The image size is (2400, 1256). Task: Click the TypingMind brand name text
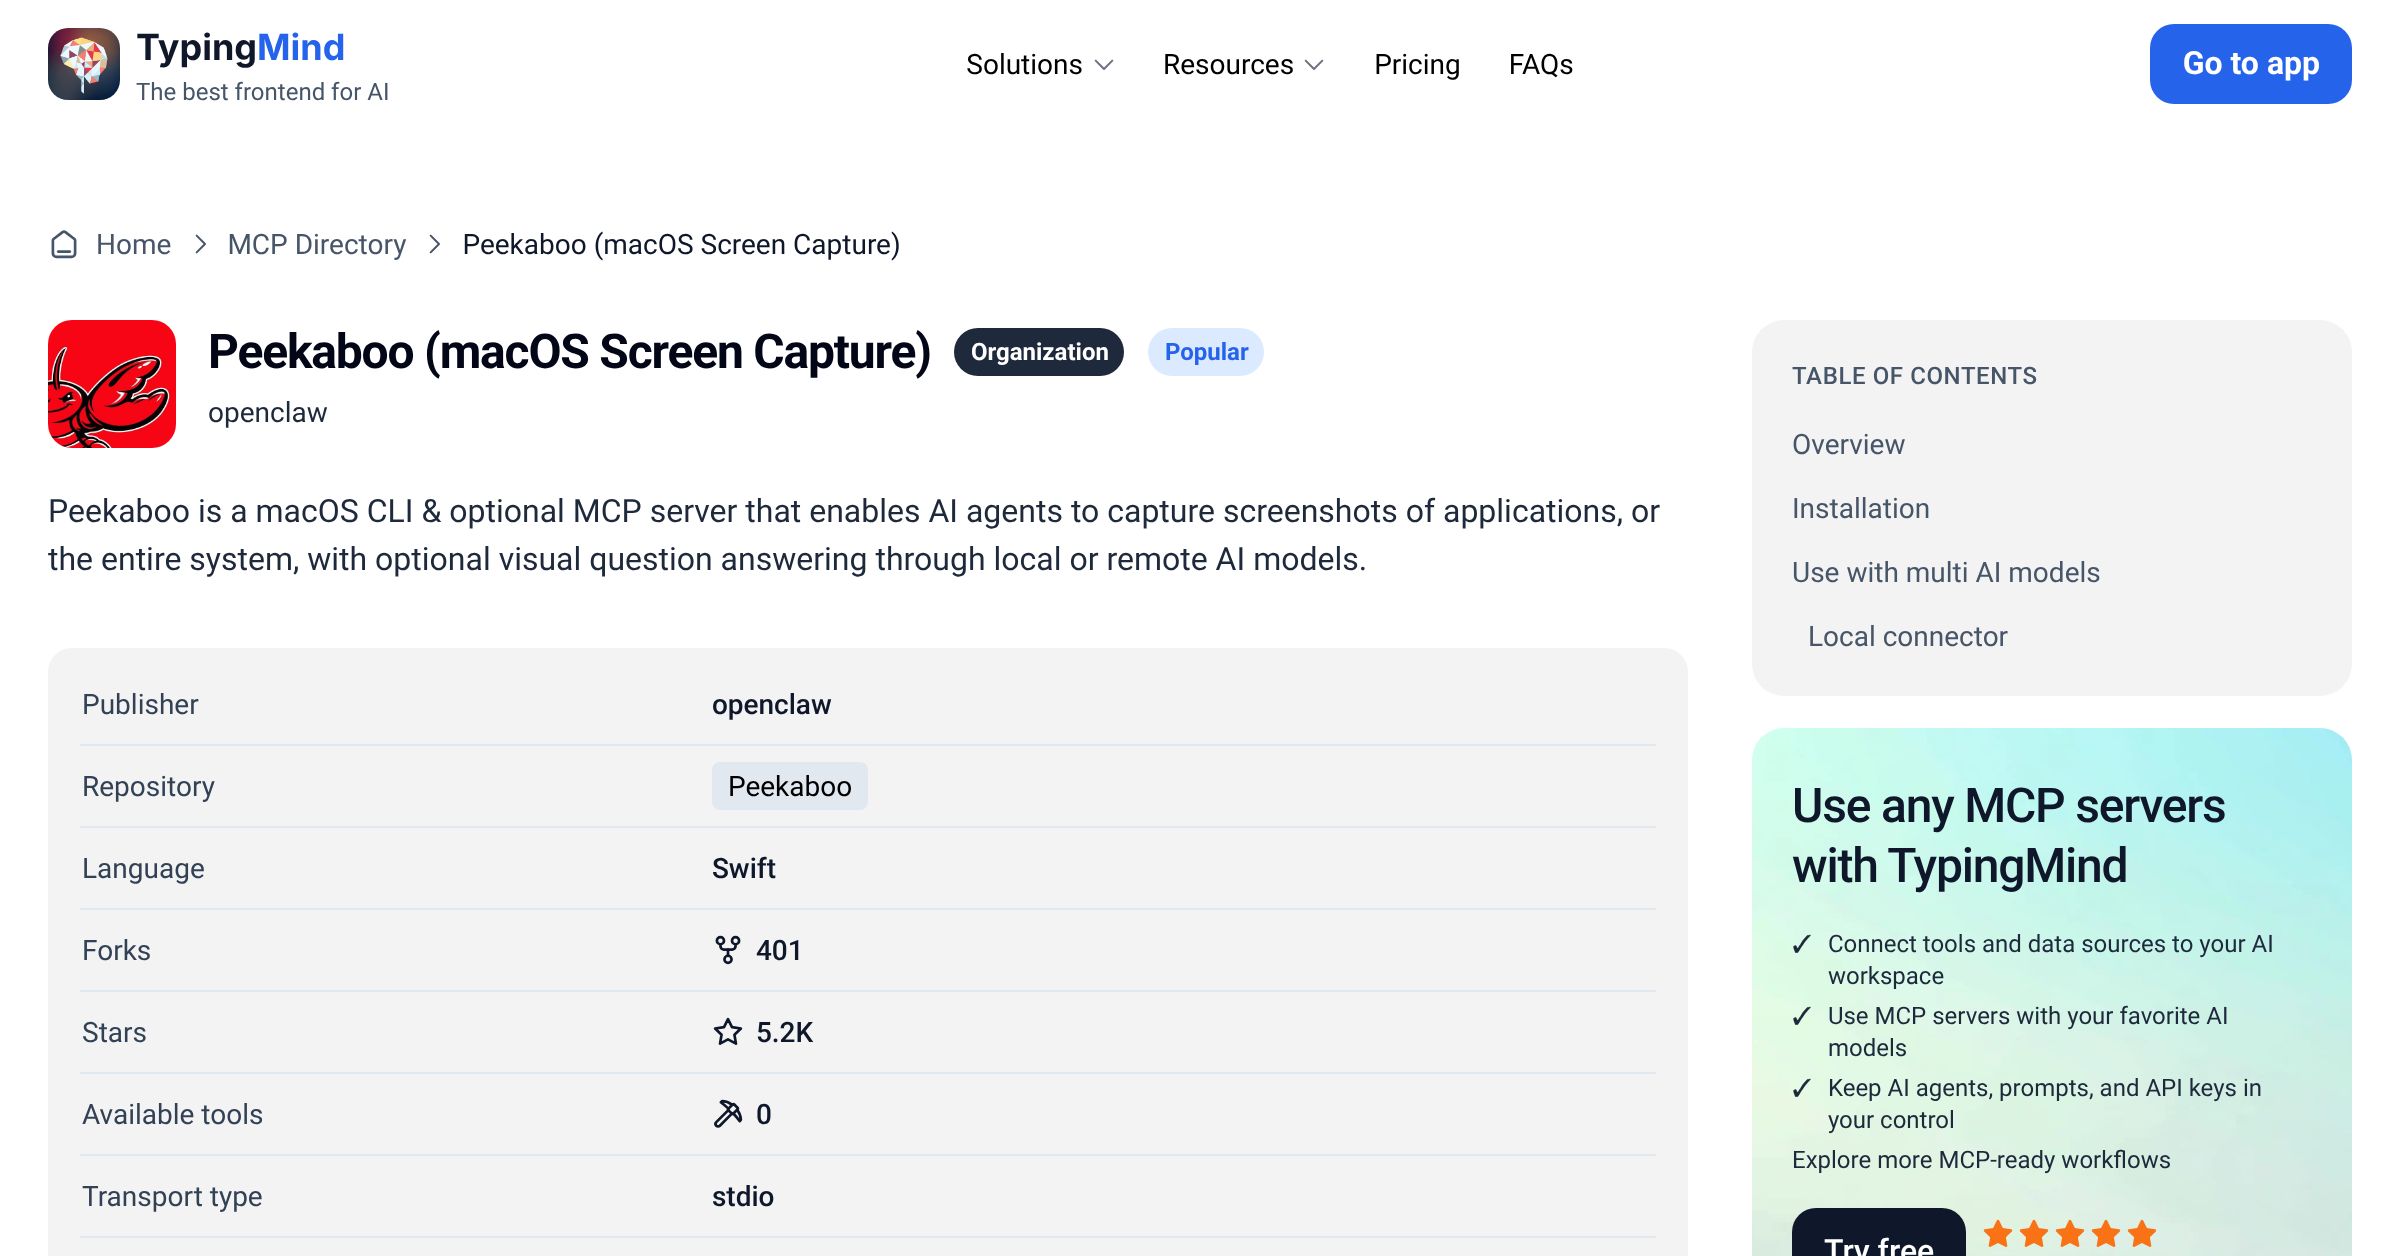click(240, 47)
